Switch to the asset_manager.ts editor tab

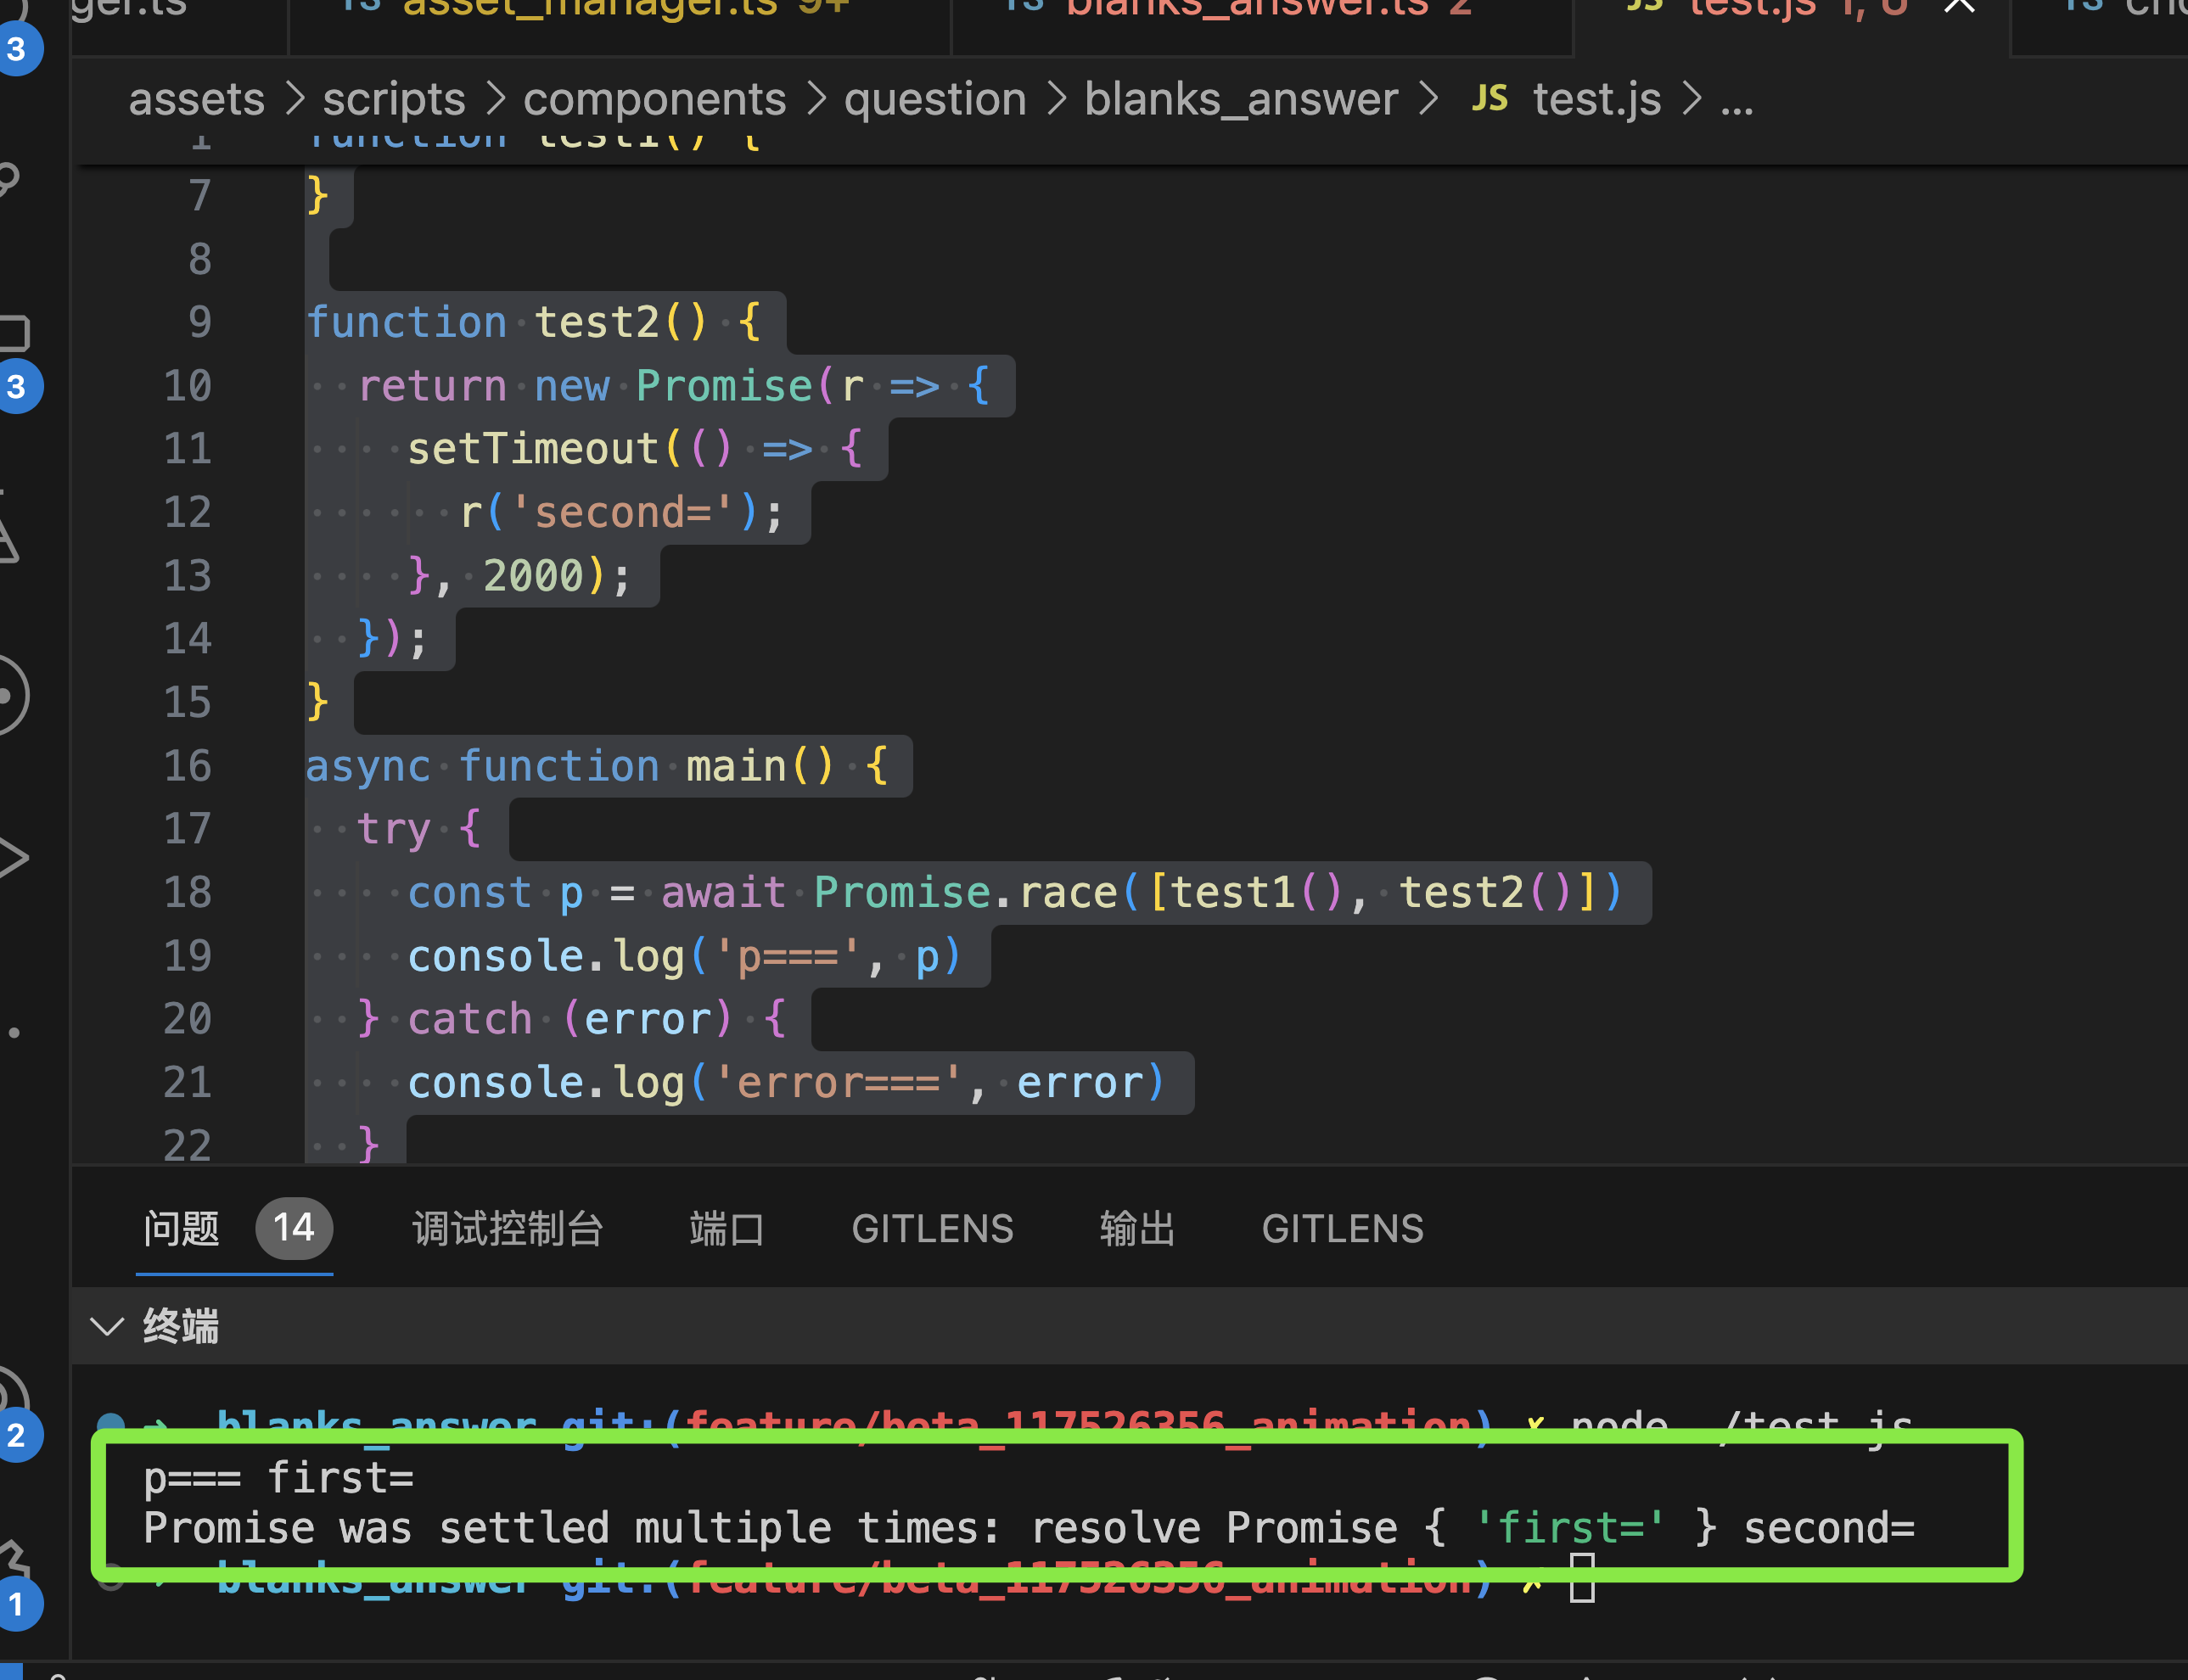590,10
